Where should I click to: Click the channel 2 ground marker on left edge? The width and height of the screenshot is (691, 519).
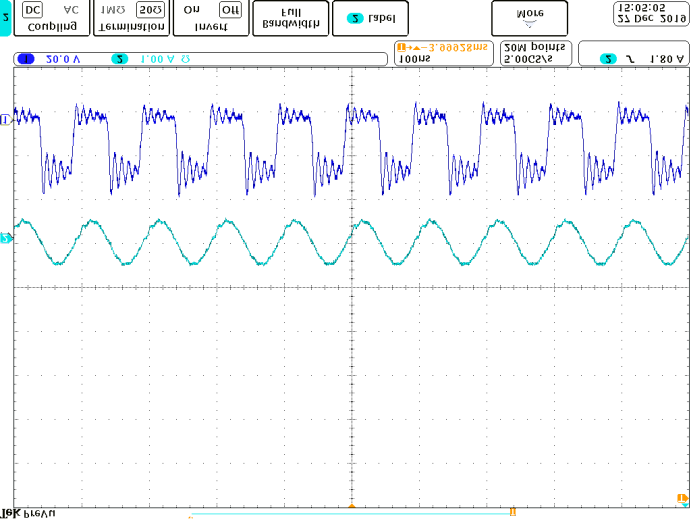click(5, 238)
